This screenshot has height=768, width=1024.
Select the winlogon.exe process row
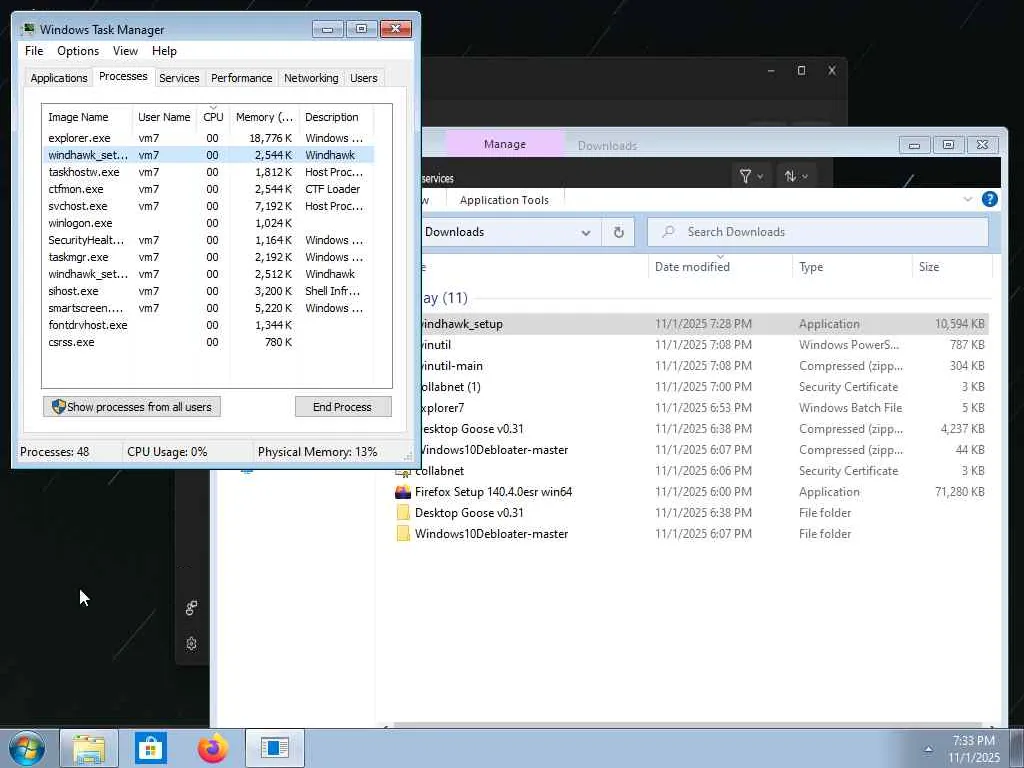pyautogui.click(x=208, y=223)
